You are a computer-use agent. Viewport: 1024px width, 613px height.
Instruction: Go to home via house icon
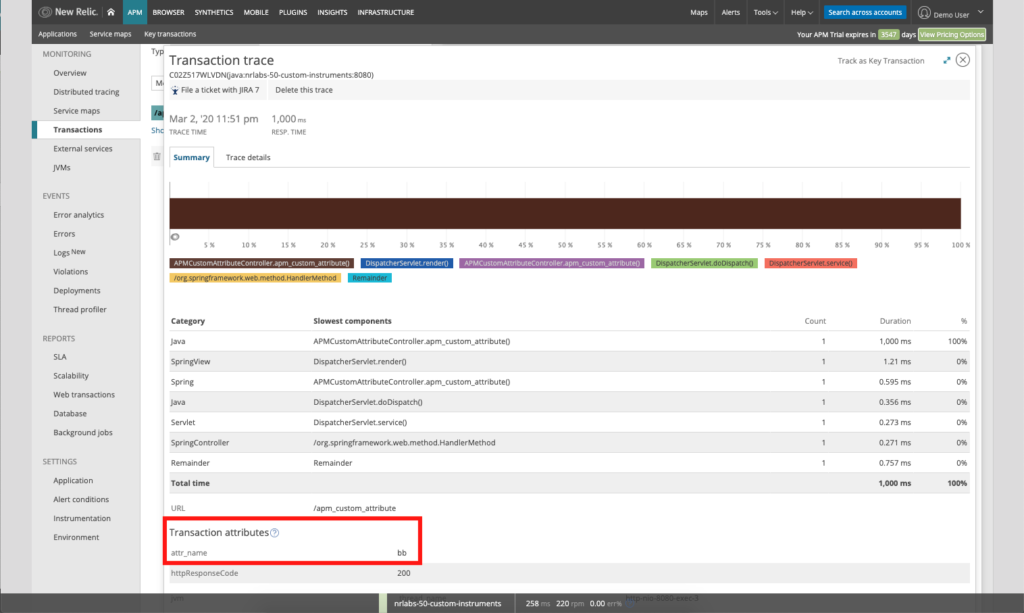click(111, 12)
